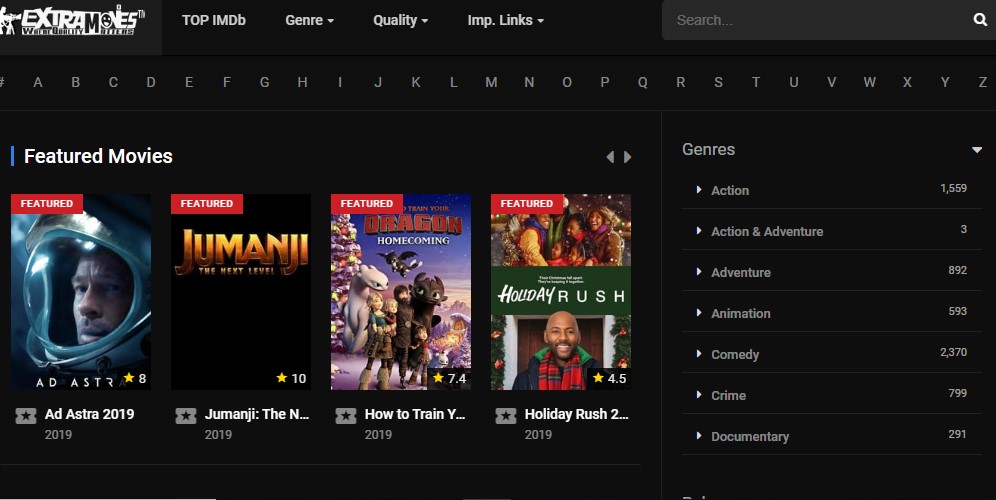
Task: Filter titles by letter P
Action: click(605, 82)
